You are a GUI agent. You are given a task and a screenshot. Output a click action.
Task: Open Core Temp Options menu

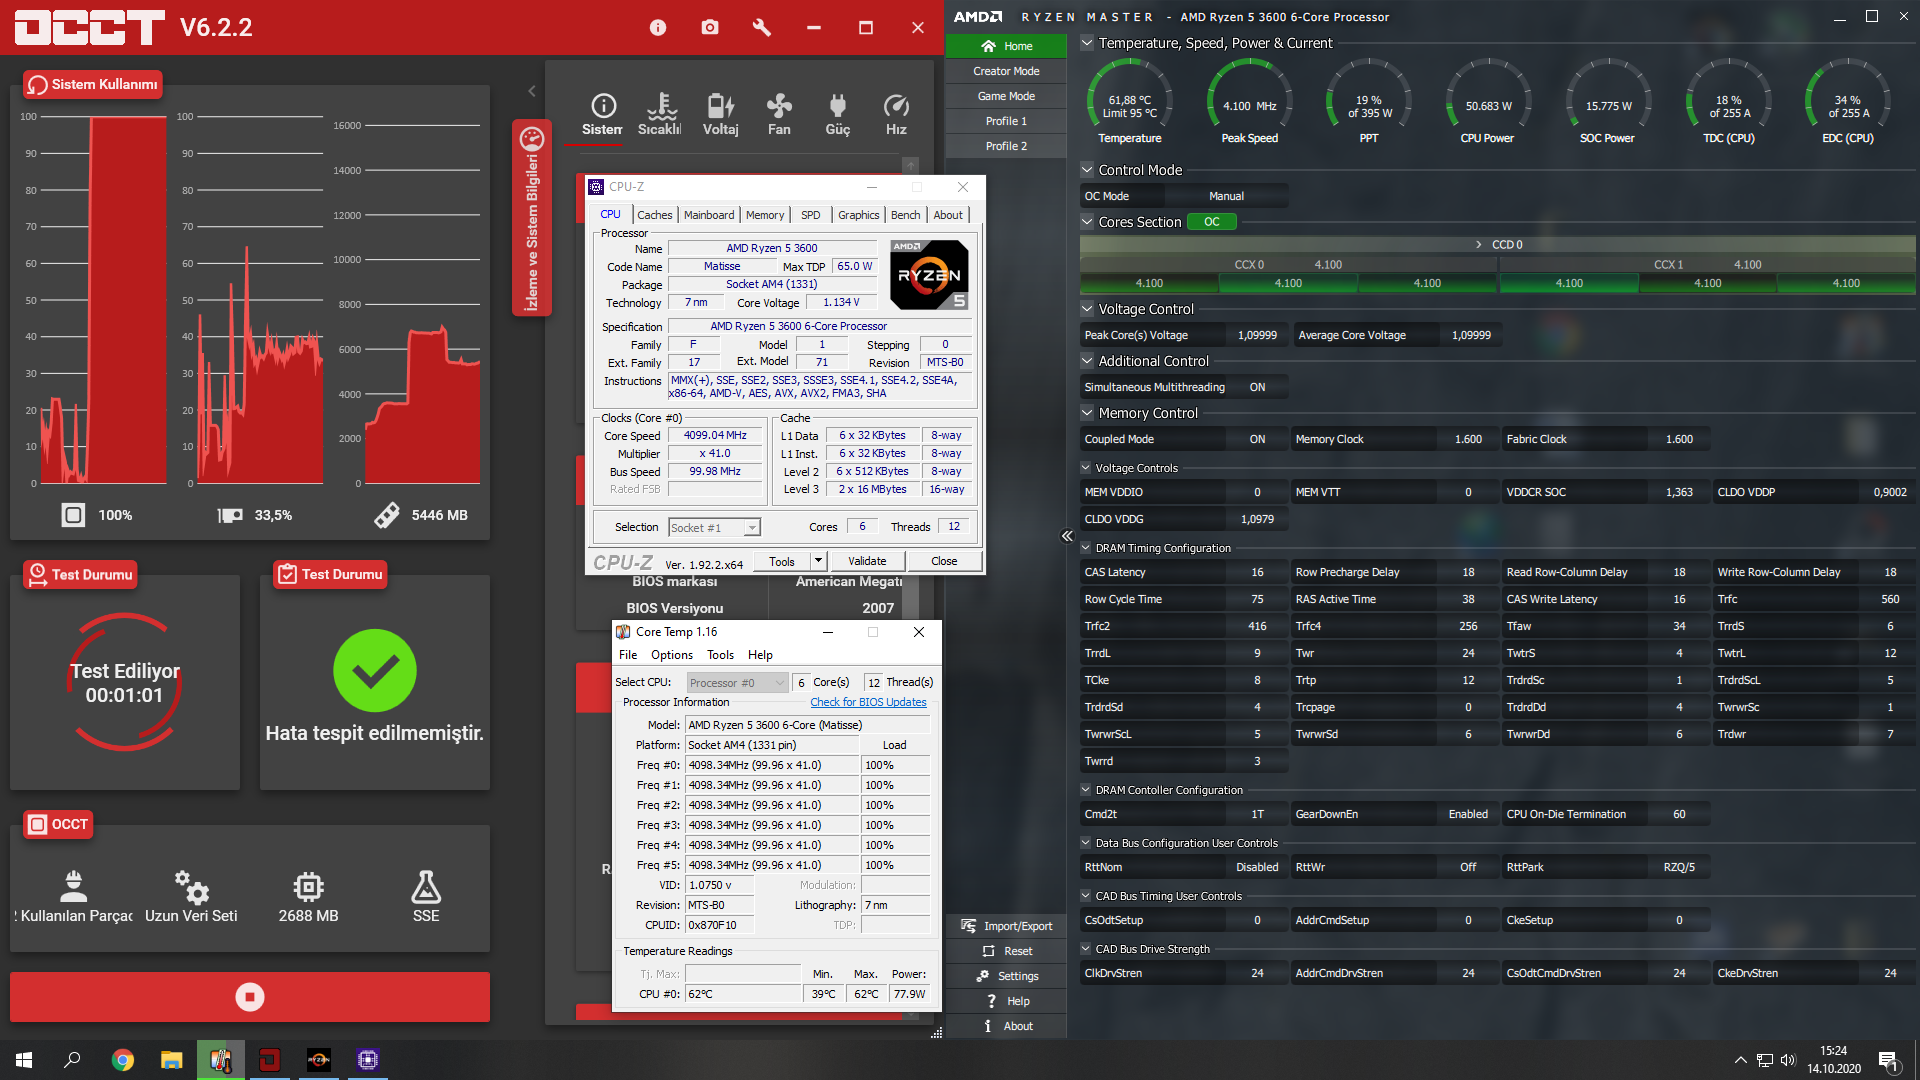click(x=671, y=655)
